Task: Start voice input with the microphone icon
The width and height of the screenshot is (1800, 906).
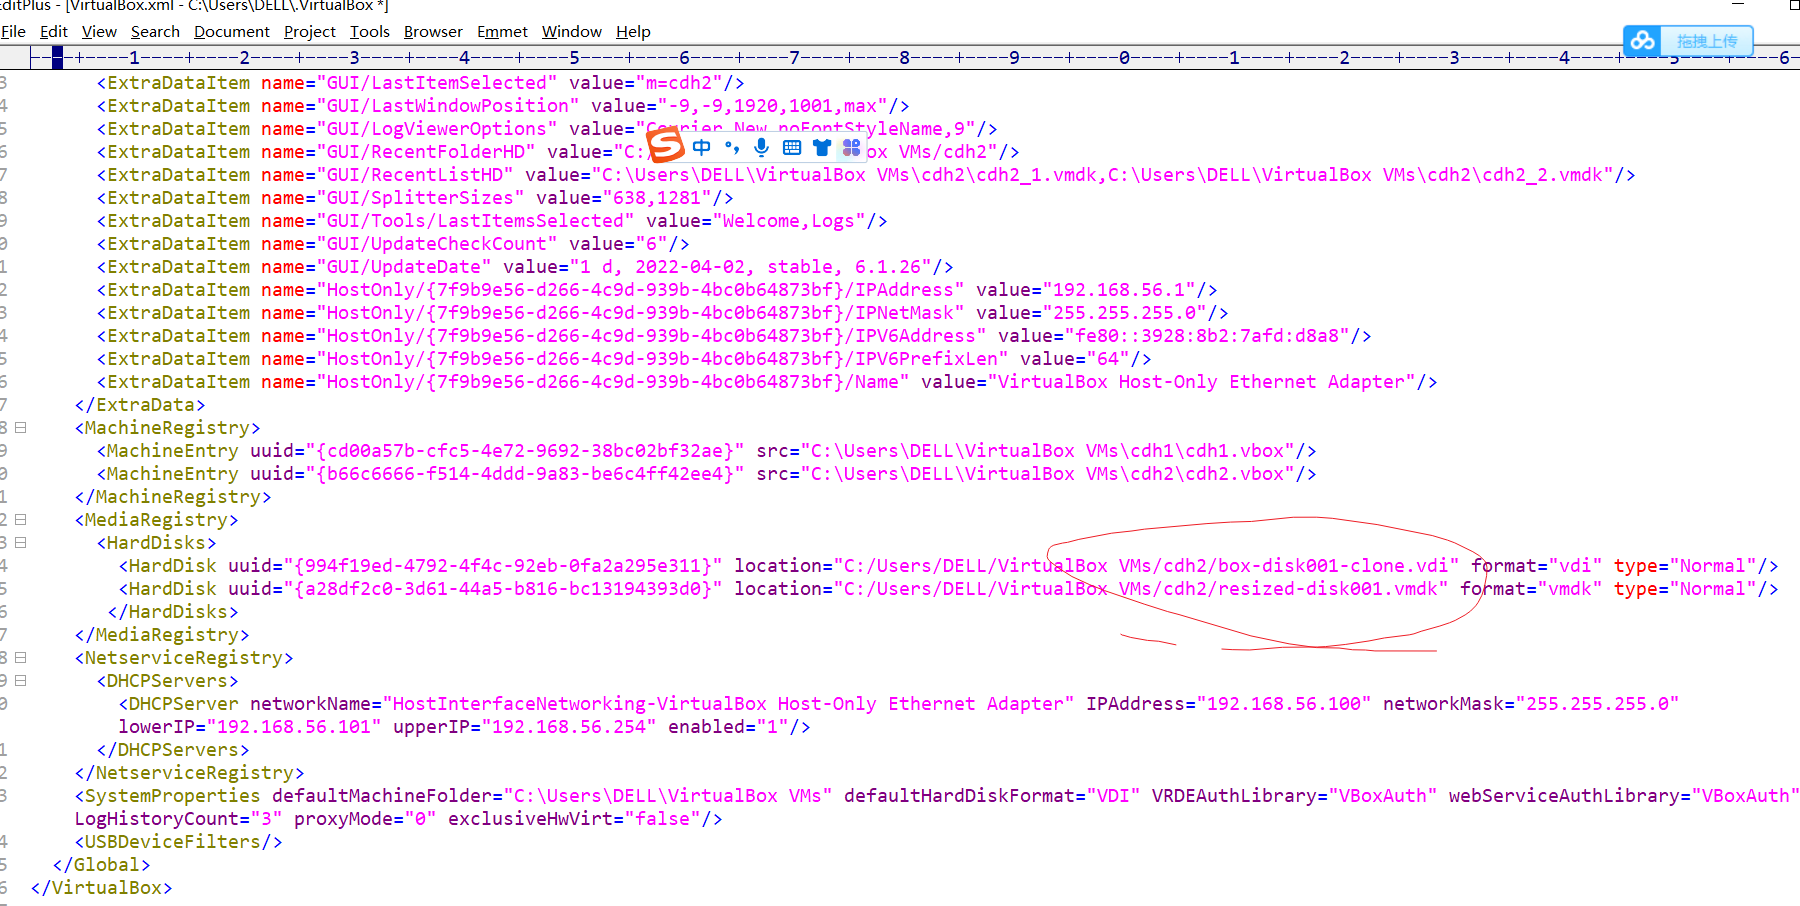Action: (x=762, y=148)
